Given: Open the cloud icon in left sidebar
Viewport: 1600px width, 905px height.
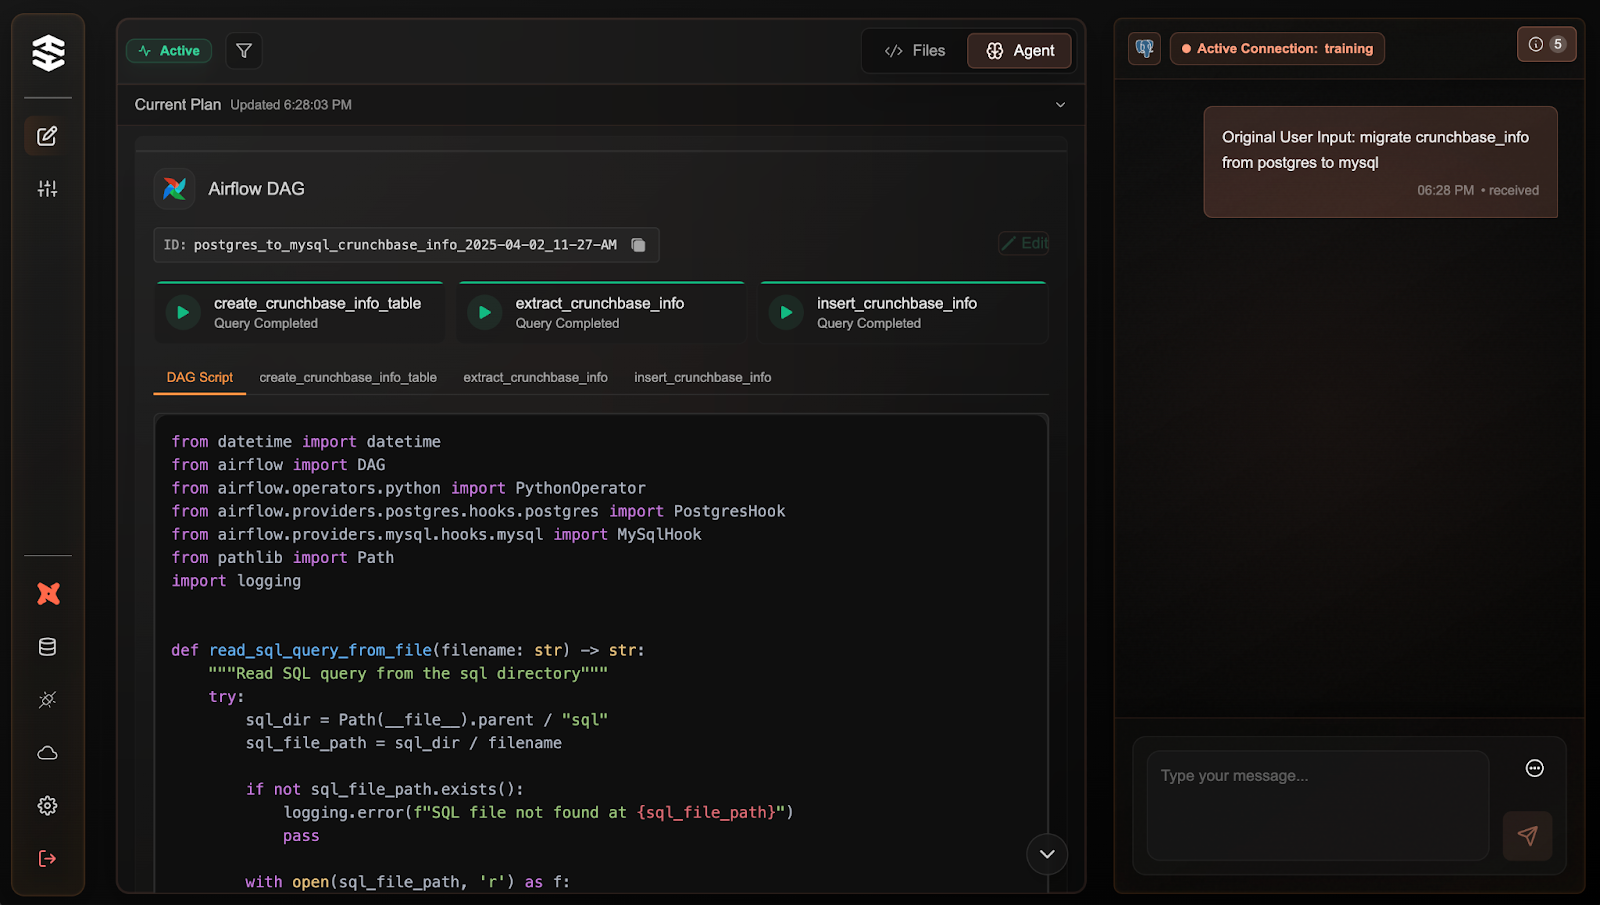Looking at the screenshot, I should pos(47,753).
